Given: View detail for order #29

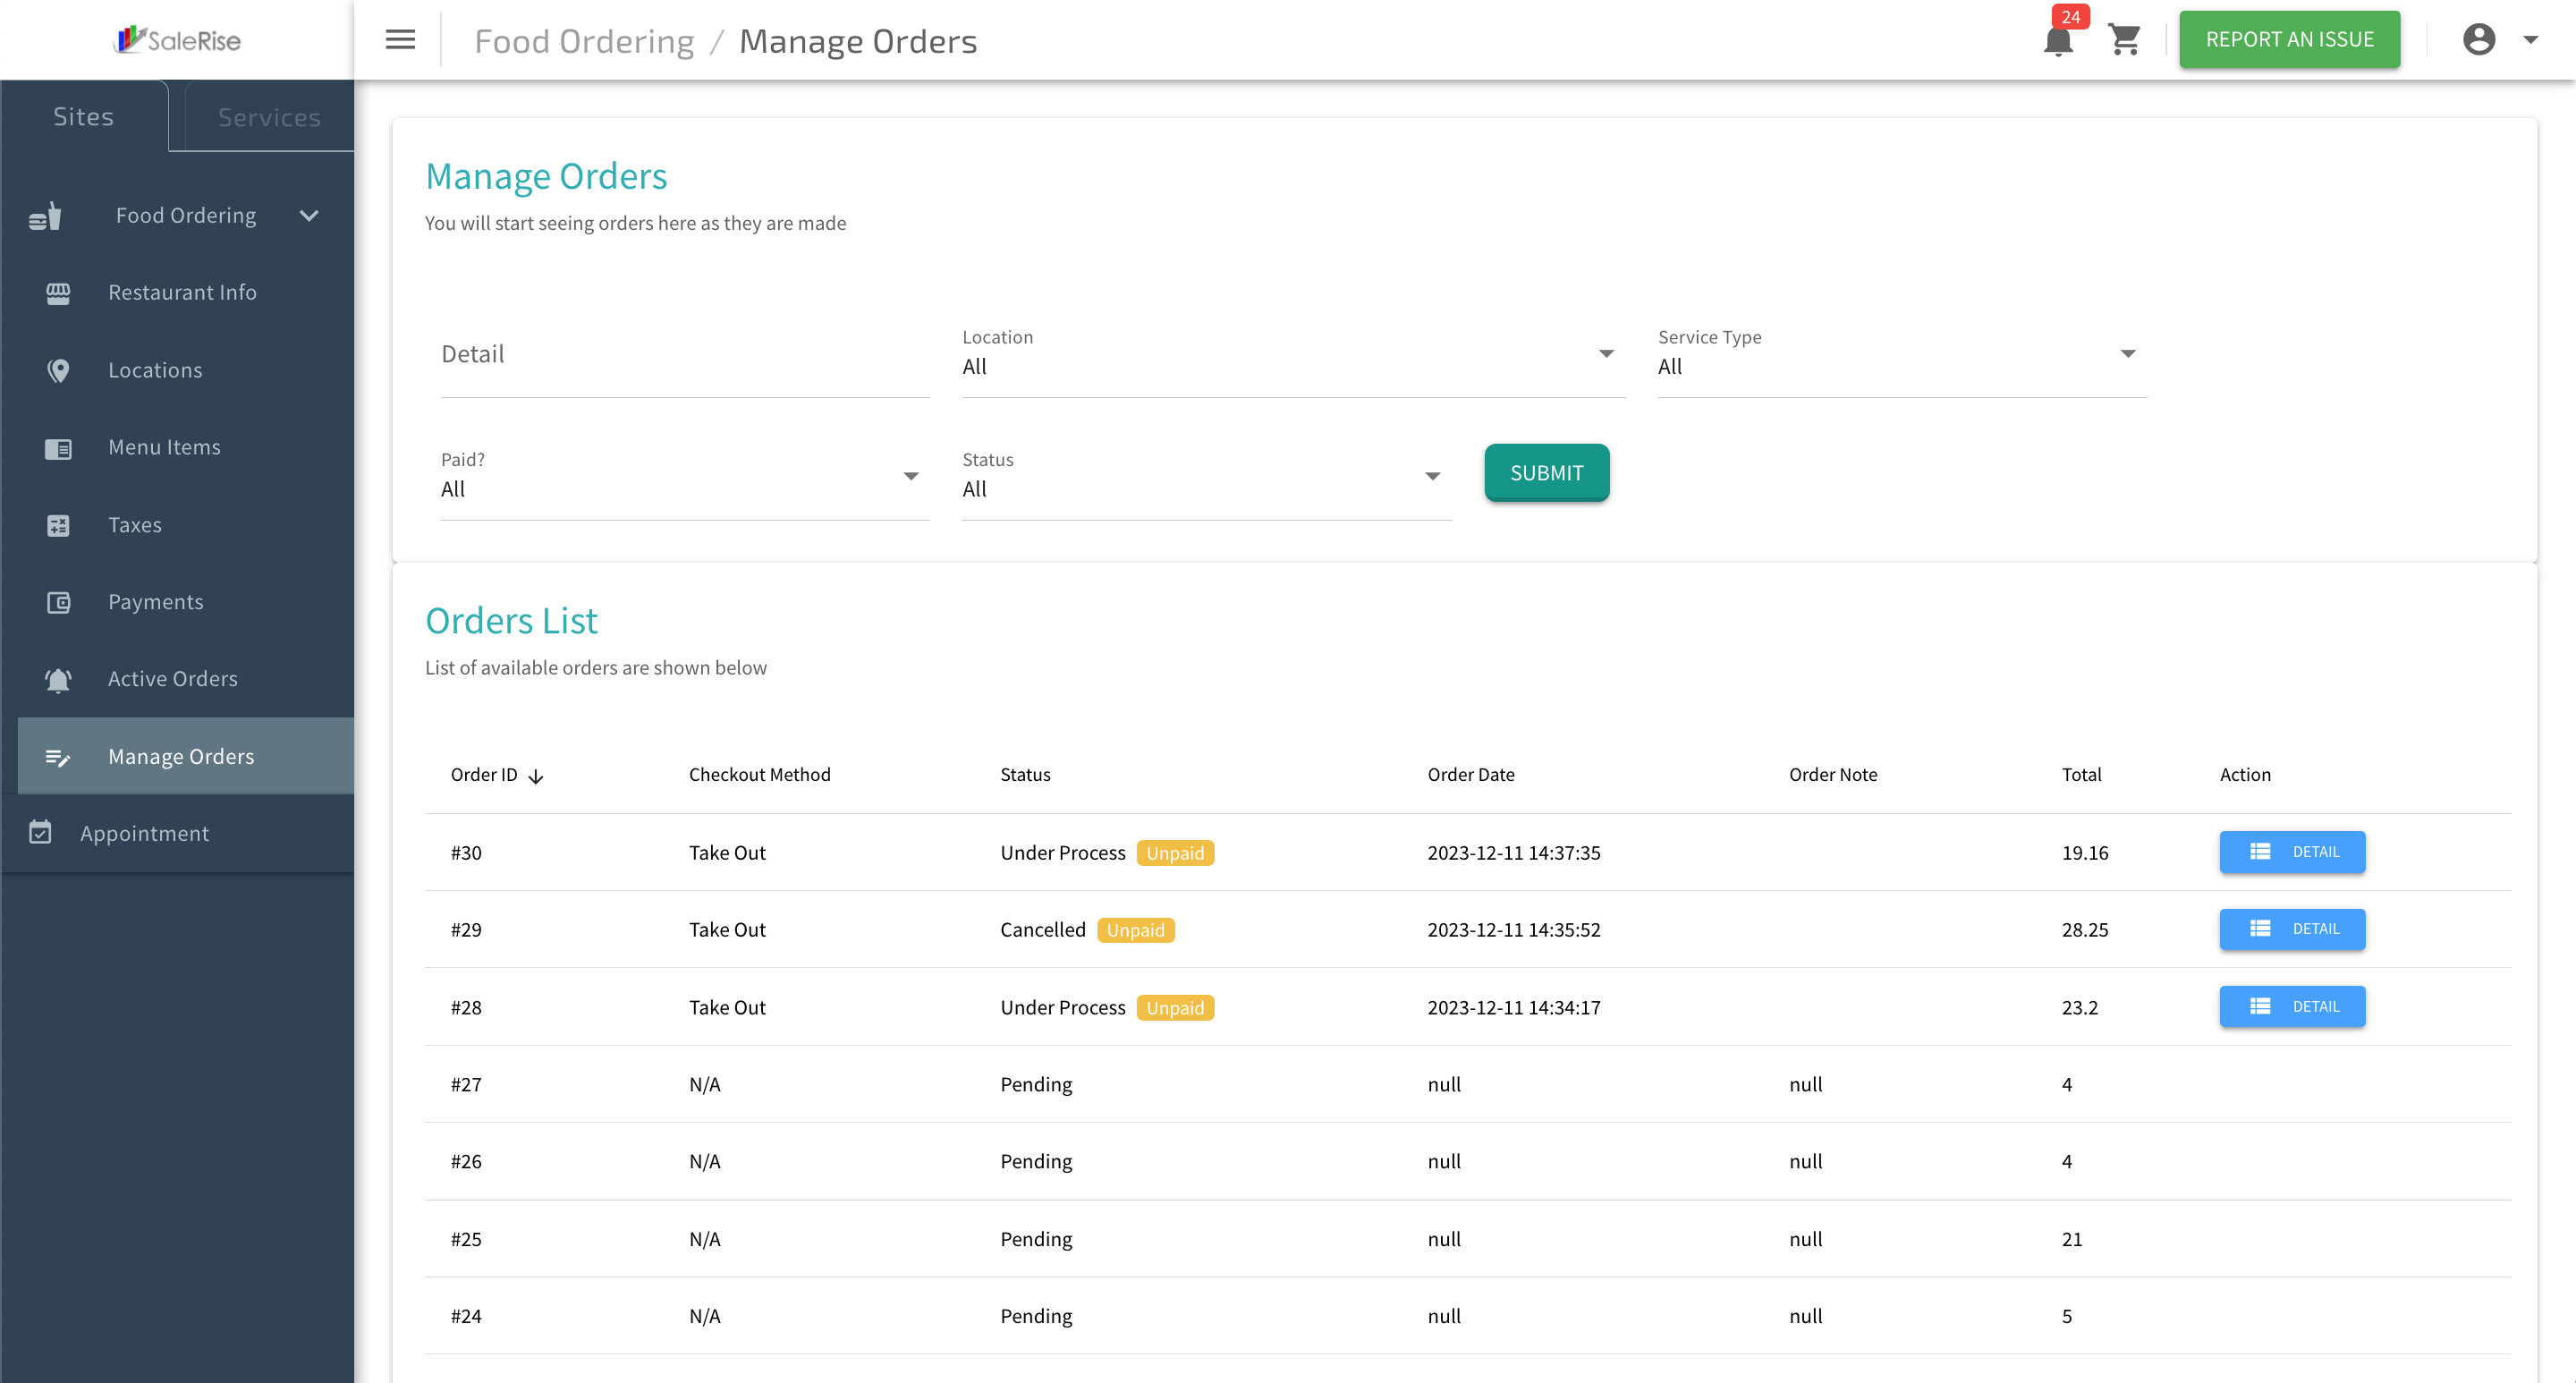Looking at the screenshot, I should point(2292,929).
